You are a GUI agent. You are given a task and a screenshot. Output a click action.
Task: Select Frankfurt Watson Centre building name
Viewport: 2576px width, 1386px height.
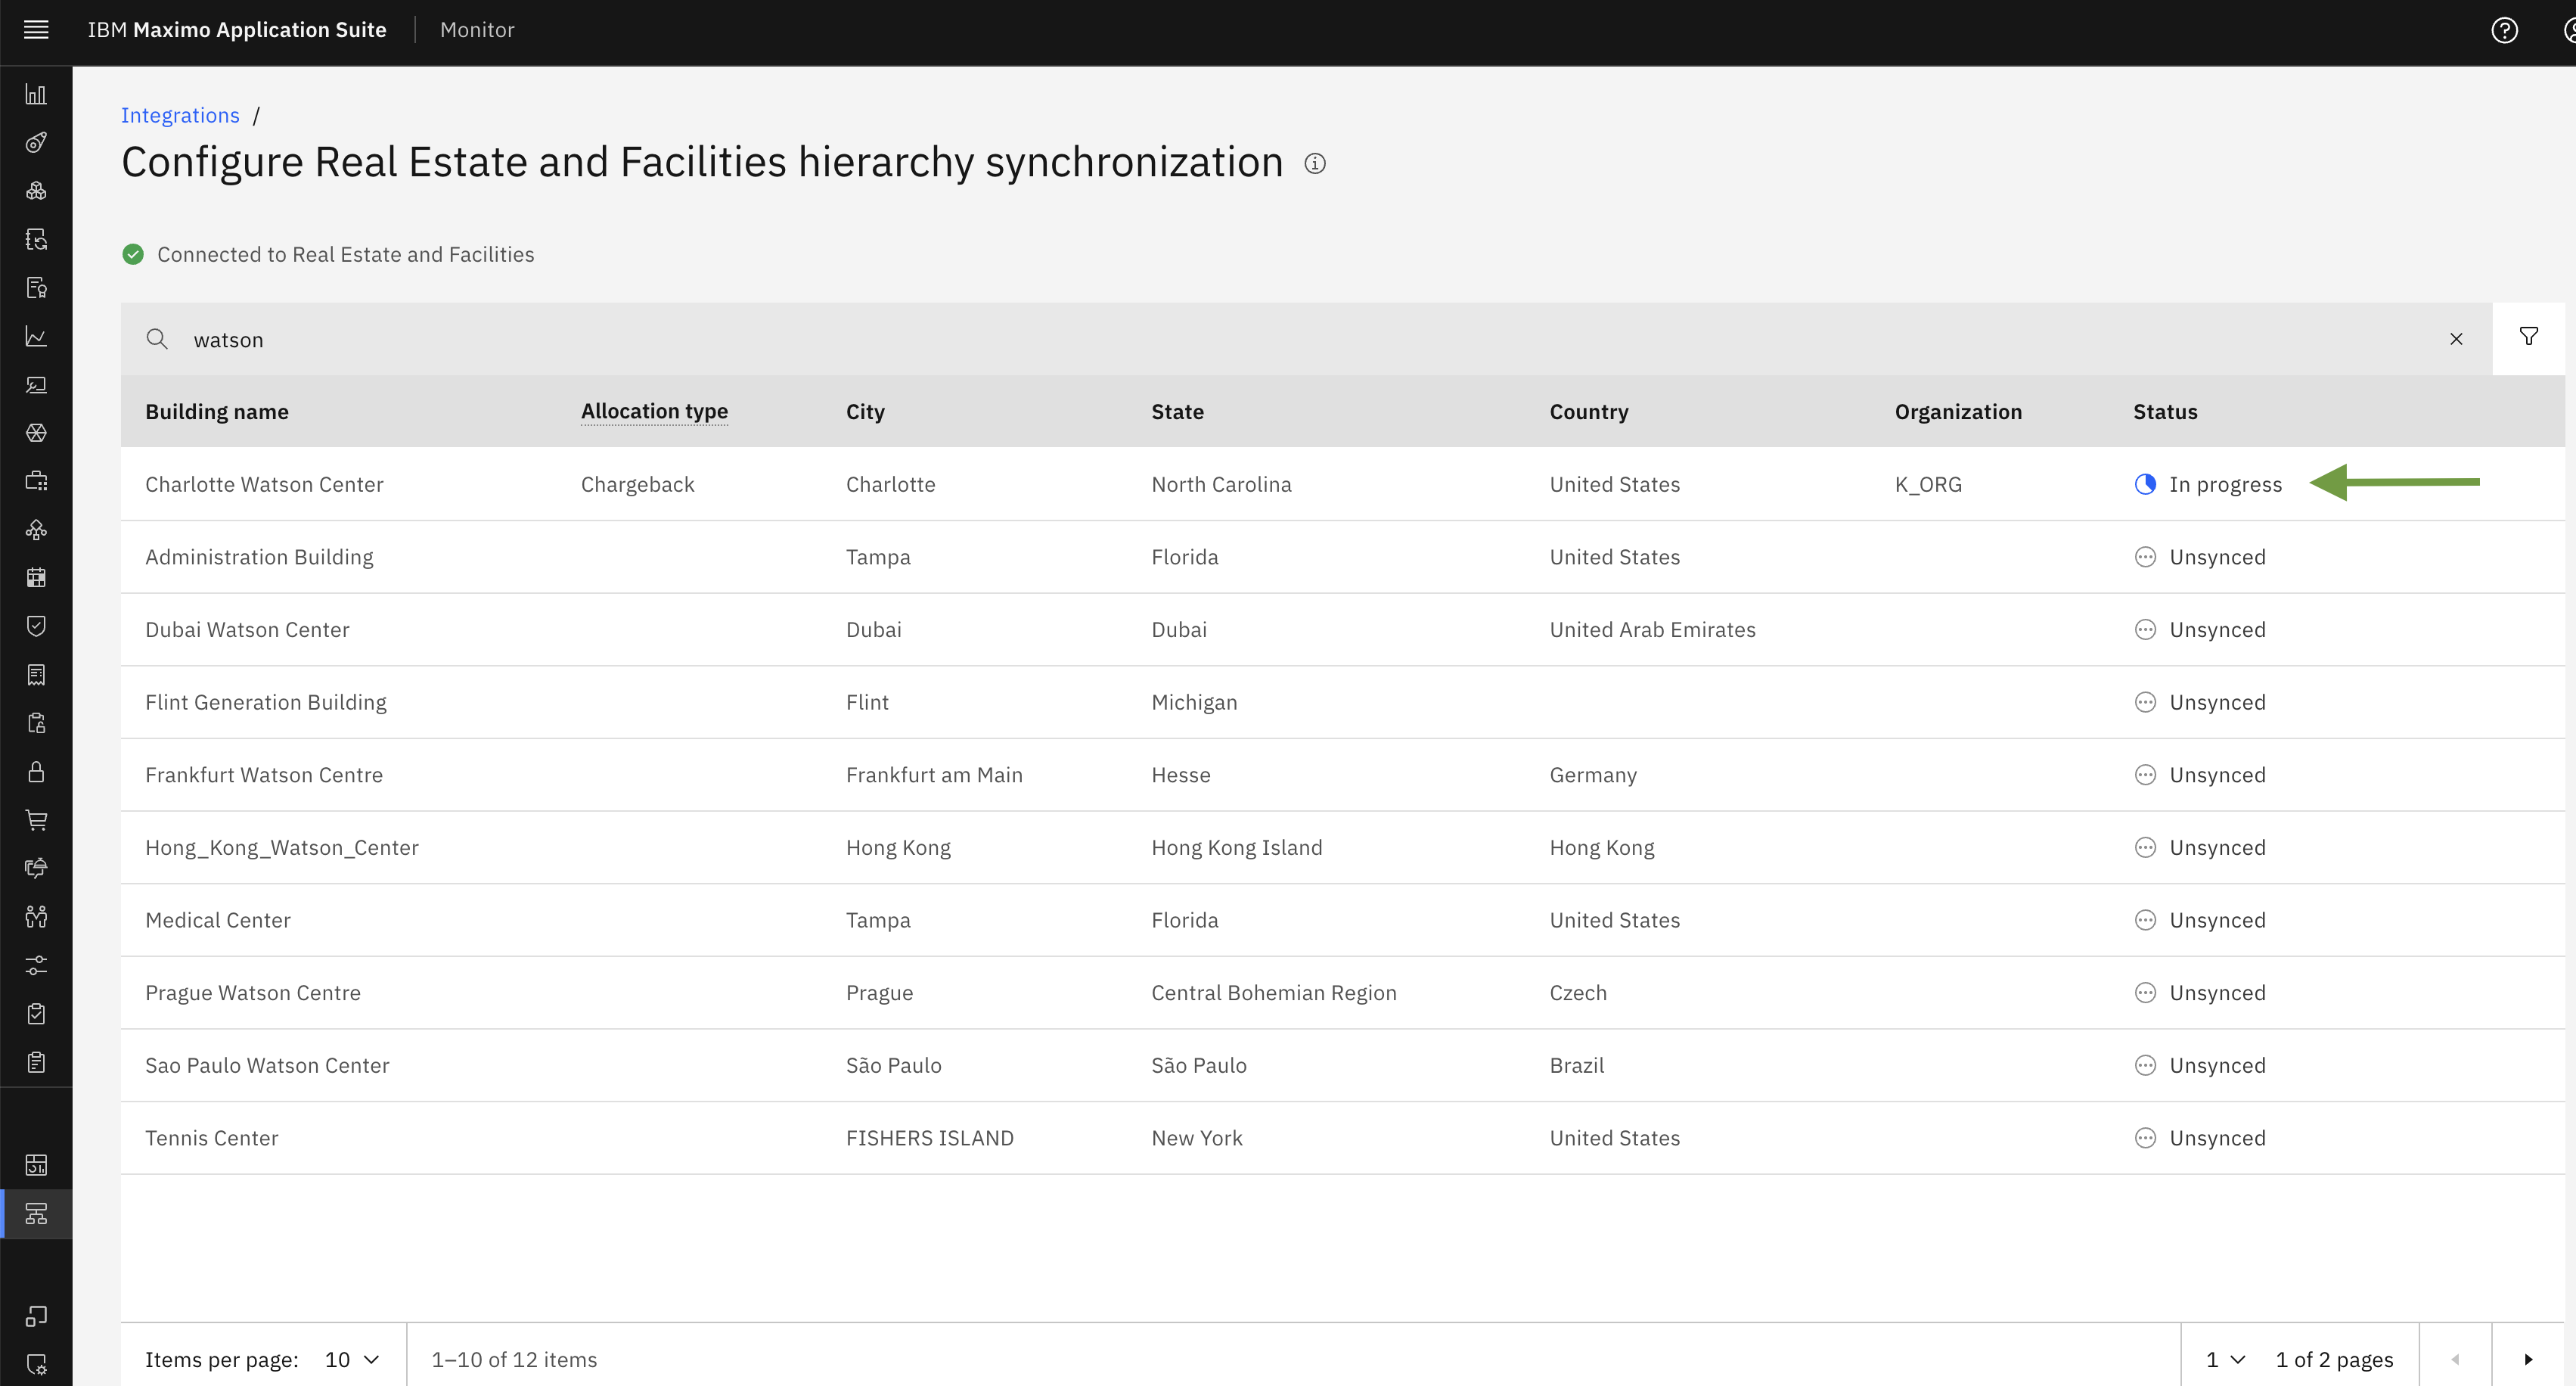click(x=264, y=775)
